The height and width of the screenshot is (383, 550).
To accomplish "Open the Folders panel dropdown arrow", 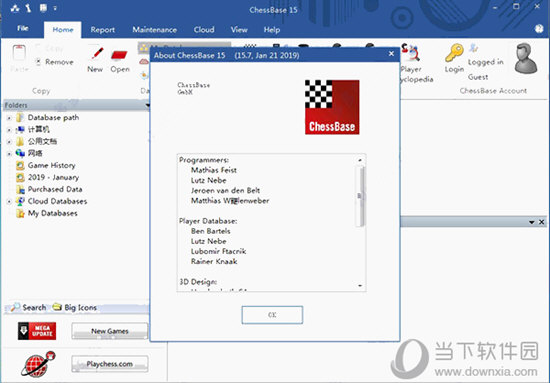I will click(x=148, y=105).
